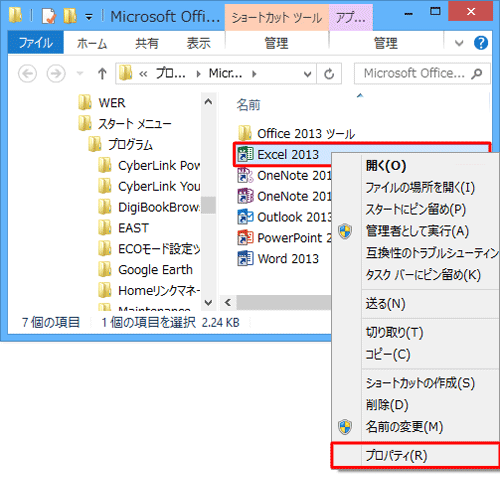Open Explorer help question mark

click(481, 43)
